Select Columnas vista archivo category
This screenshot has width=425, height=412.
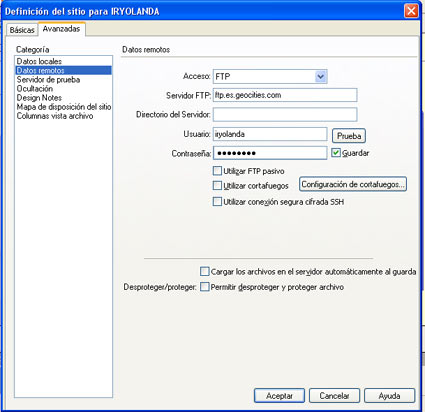coord(55,116)
